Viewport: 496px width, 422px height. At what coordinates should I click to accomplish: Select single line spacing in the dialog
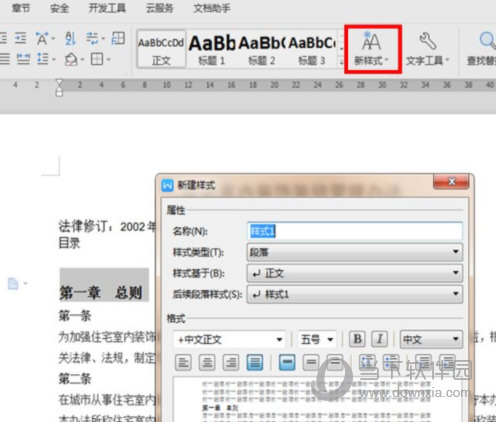(x=287, y=362)
